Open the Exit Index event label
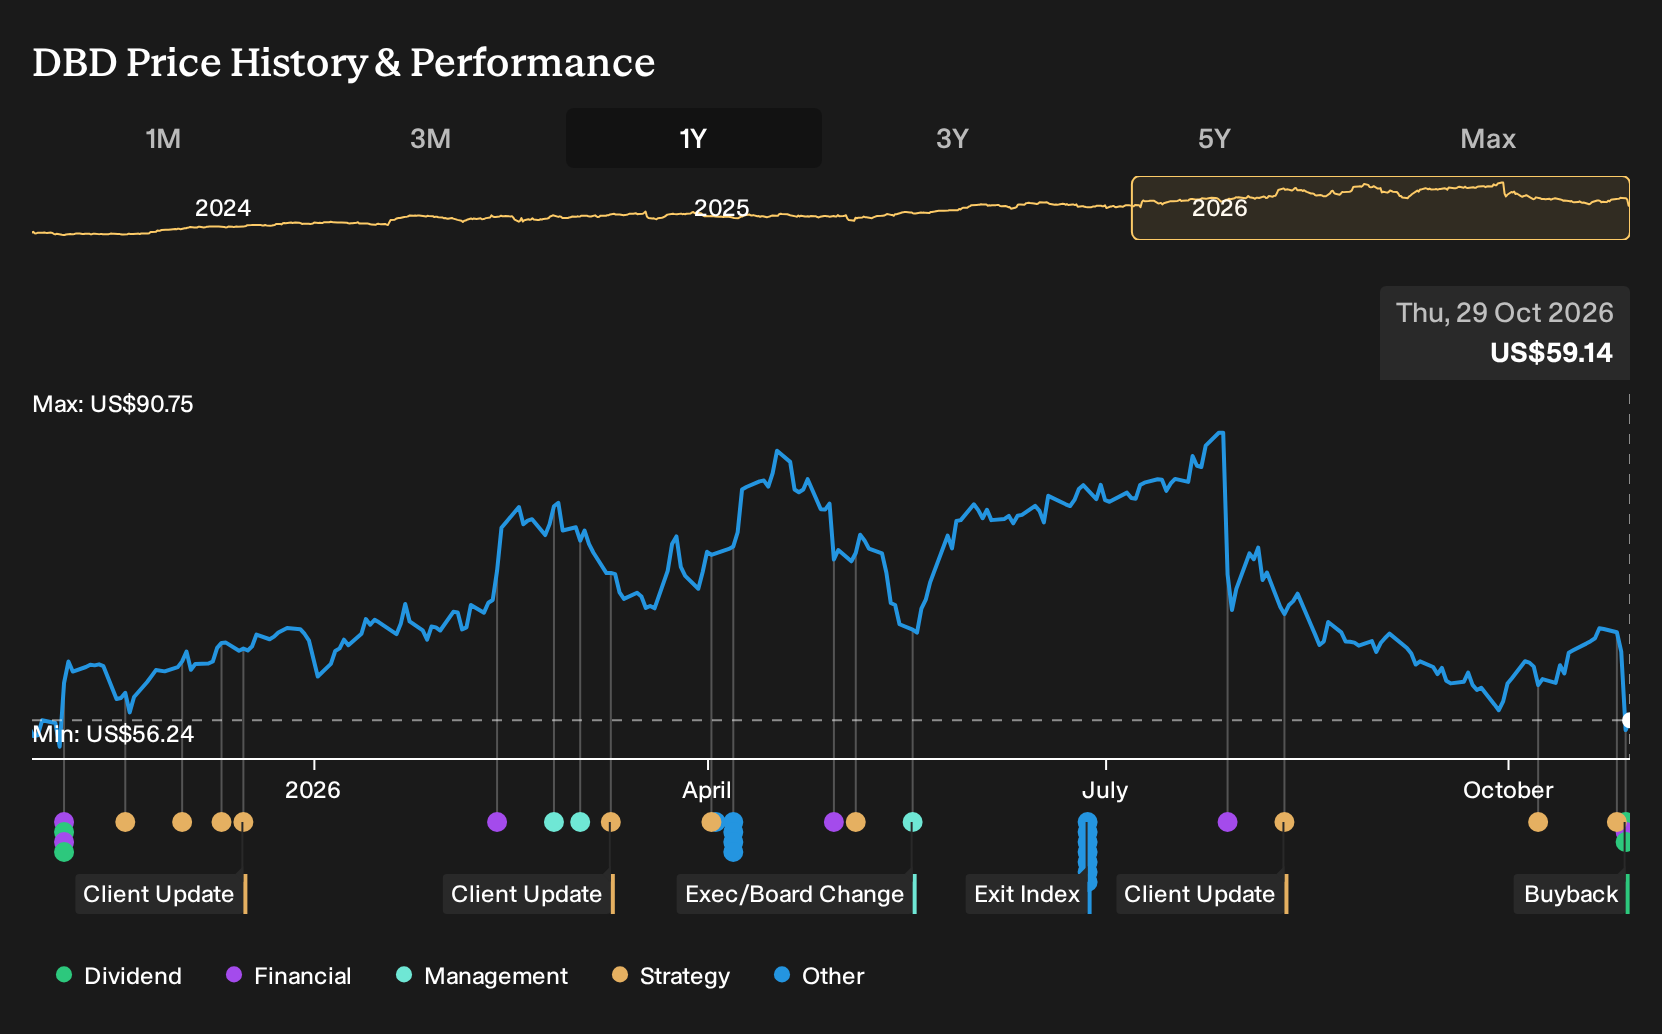 (1028, 894)
